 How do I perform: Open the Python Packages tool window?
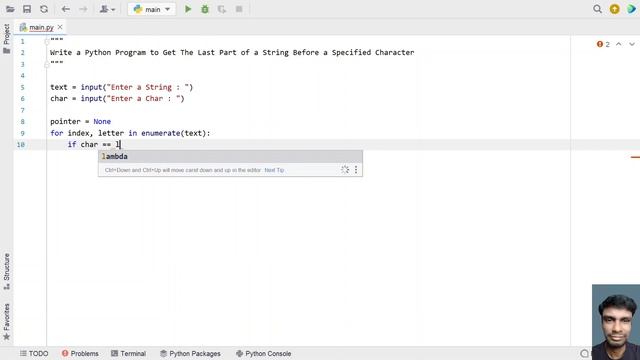(190, 353)
